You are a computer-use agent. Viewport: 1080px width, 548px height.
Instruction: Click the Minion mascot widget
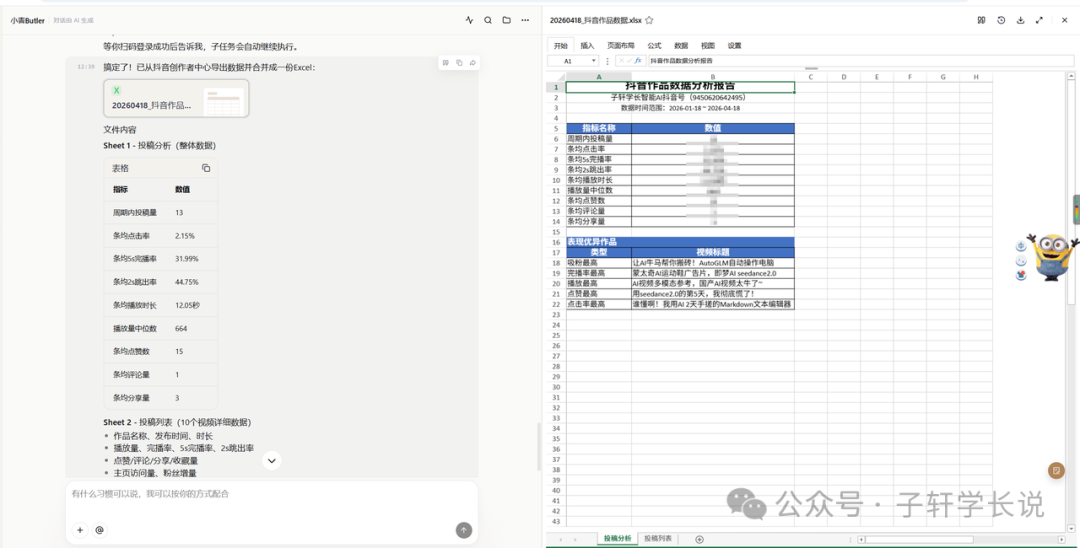coord(1052,256)
